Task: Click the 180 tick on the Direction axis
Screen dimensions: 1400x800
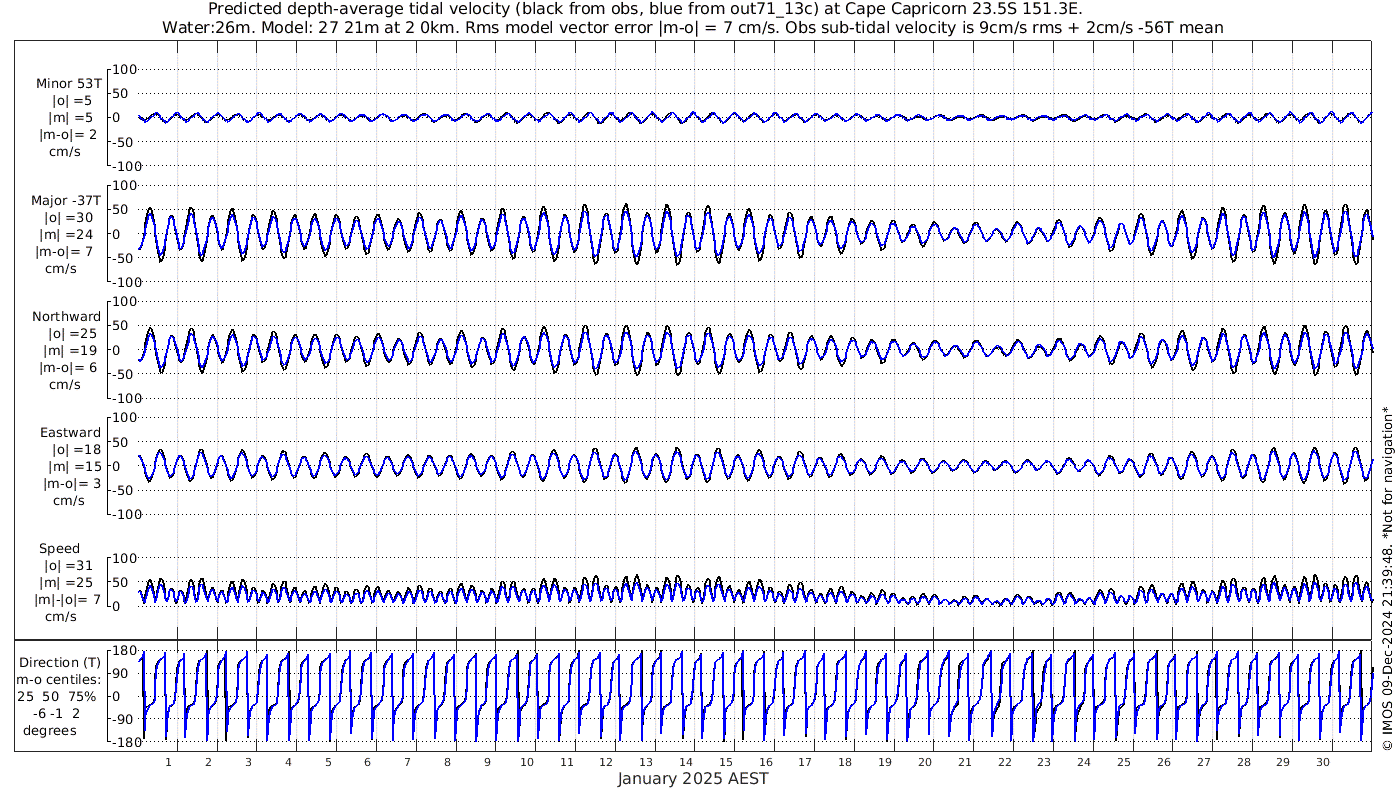Action: 123,651
